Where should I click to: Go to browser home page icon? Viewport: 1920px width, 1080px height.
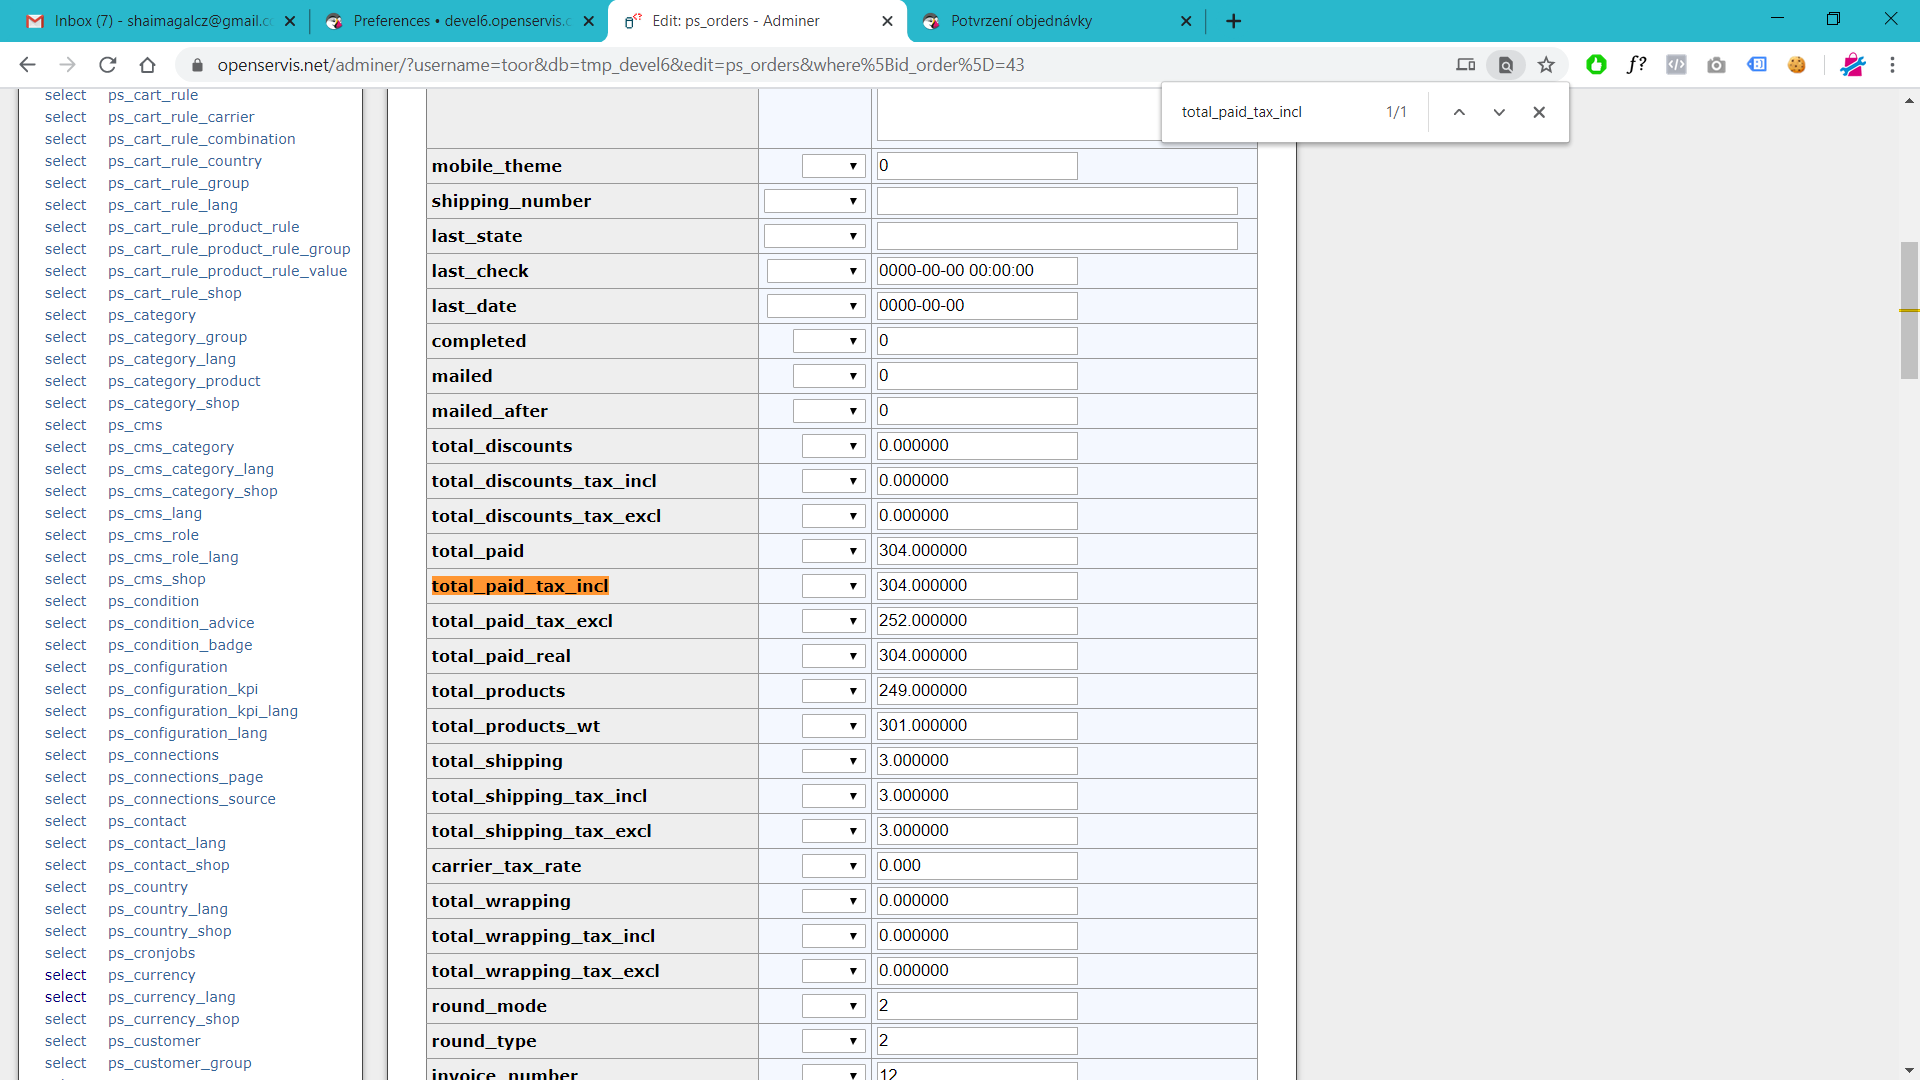tap(147, 65)
